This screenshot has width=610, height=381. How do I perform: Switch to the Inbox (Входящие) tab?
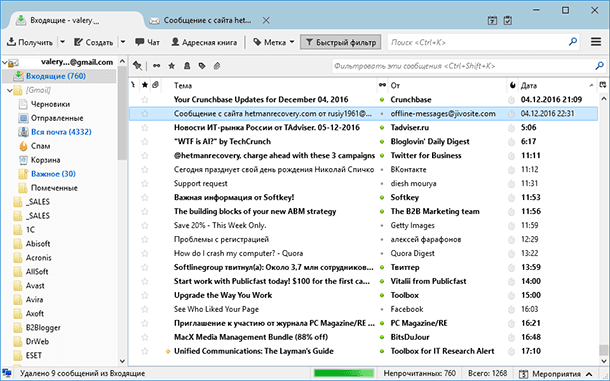click(74, 20)
